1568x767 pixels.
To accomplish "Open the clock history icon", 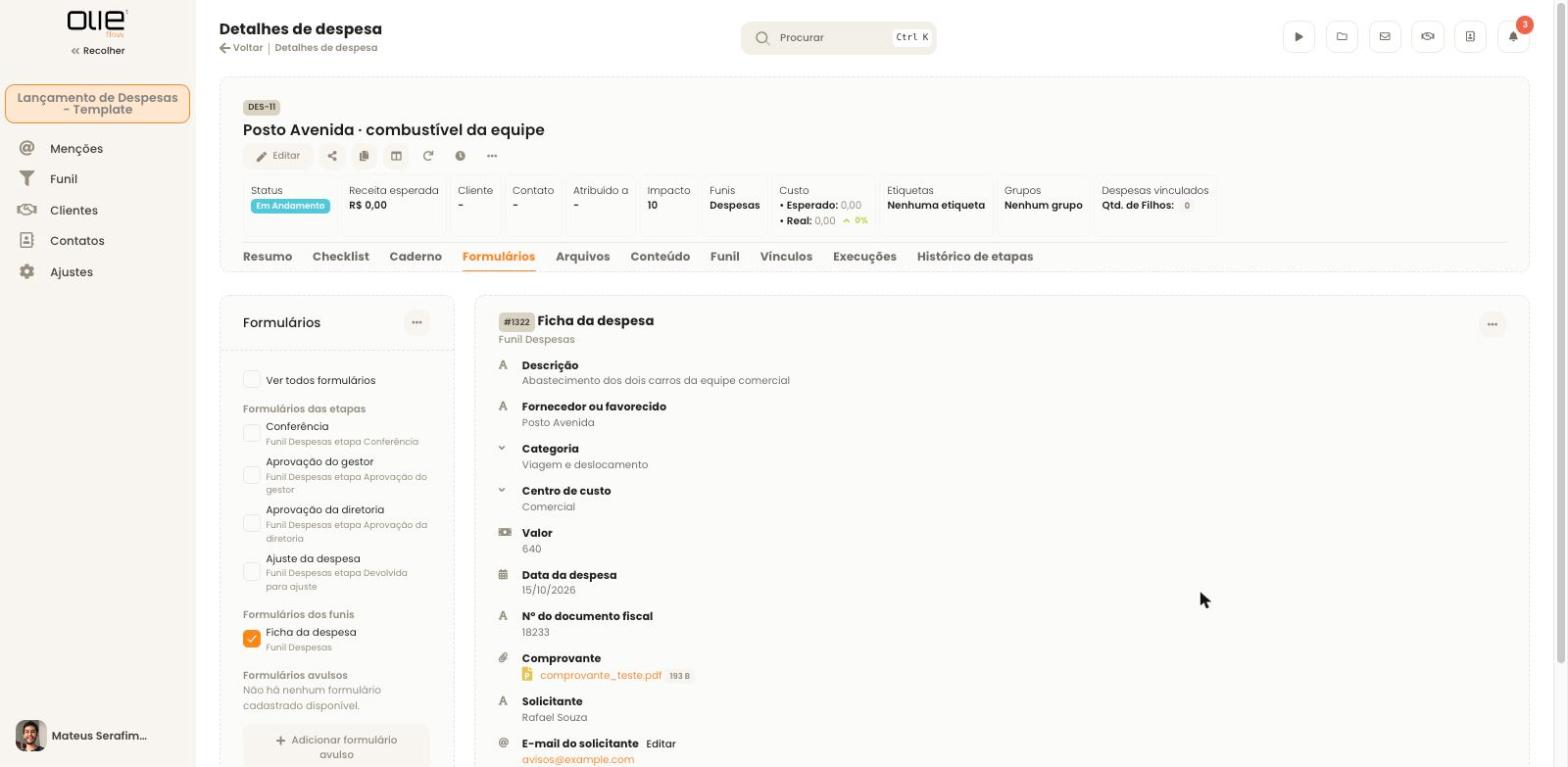I will (x=460, y=156).
